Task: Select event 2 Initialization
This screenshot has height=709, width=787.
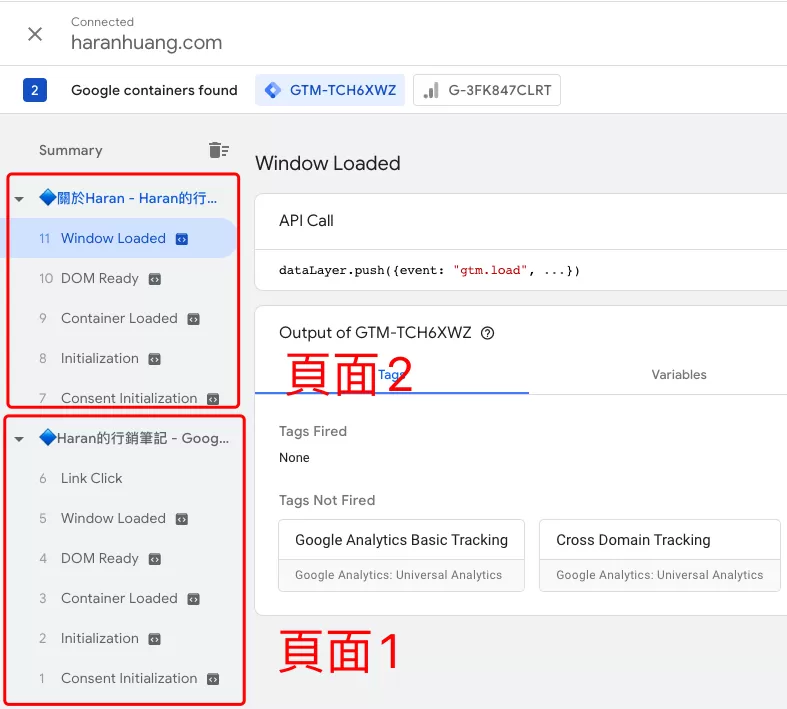Action: [118, 638]
